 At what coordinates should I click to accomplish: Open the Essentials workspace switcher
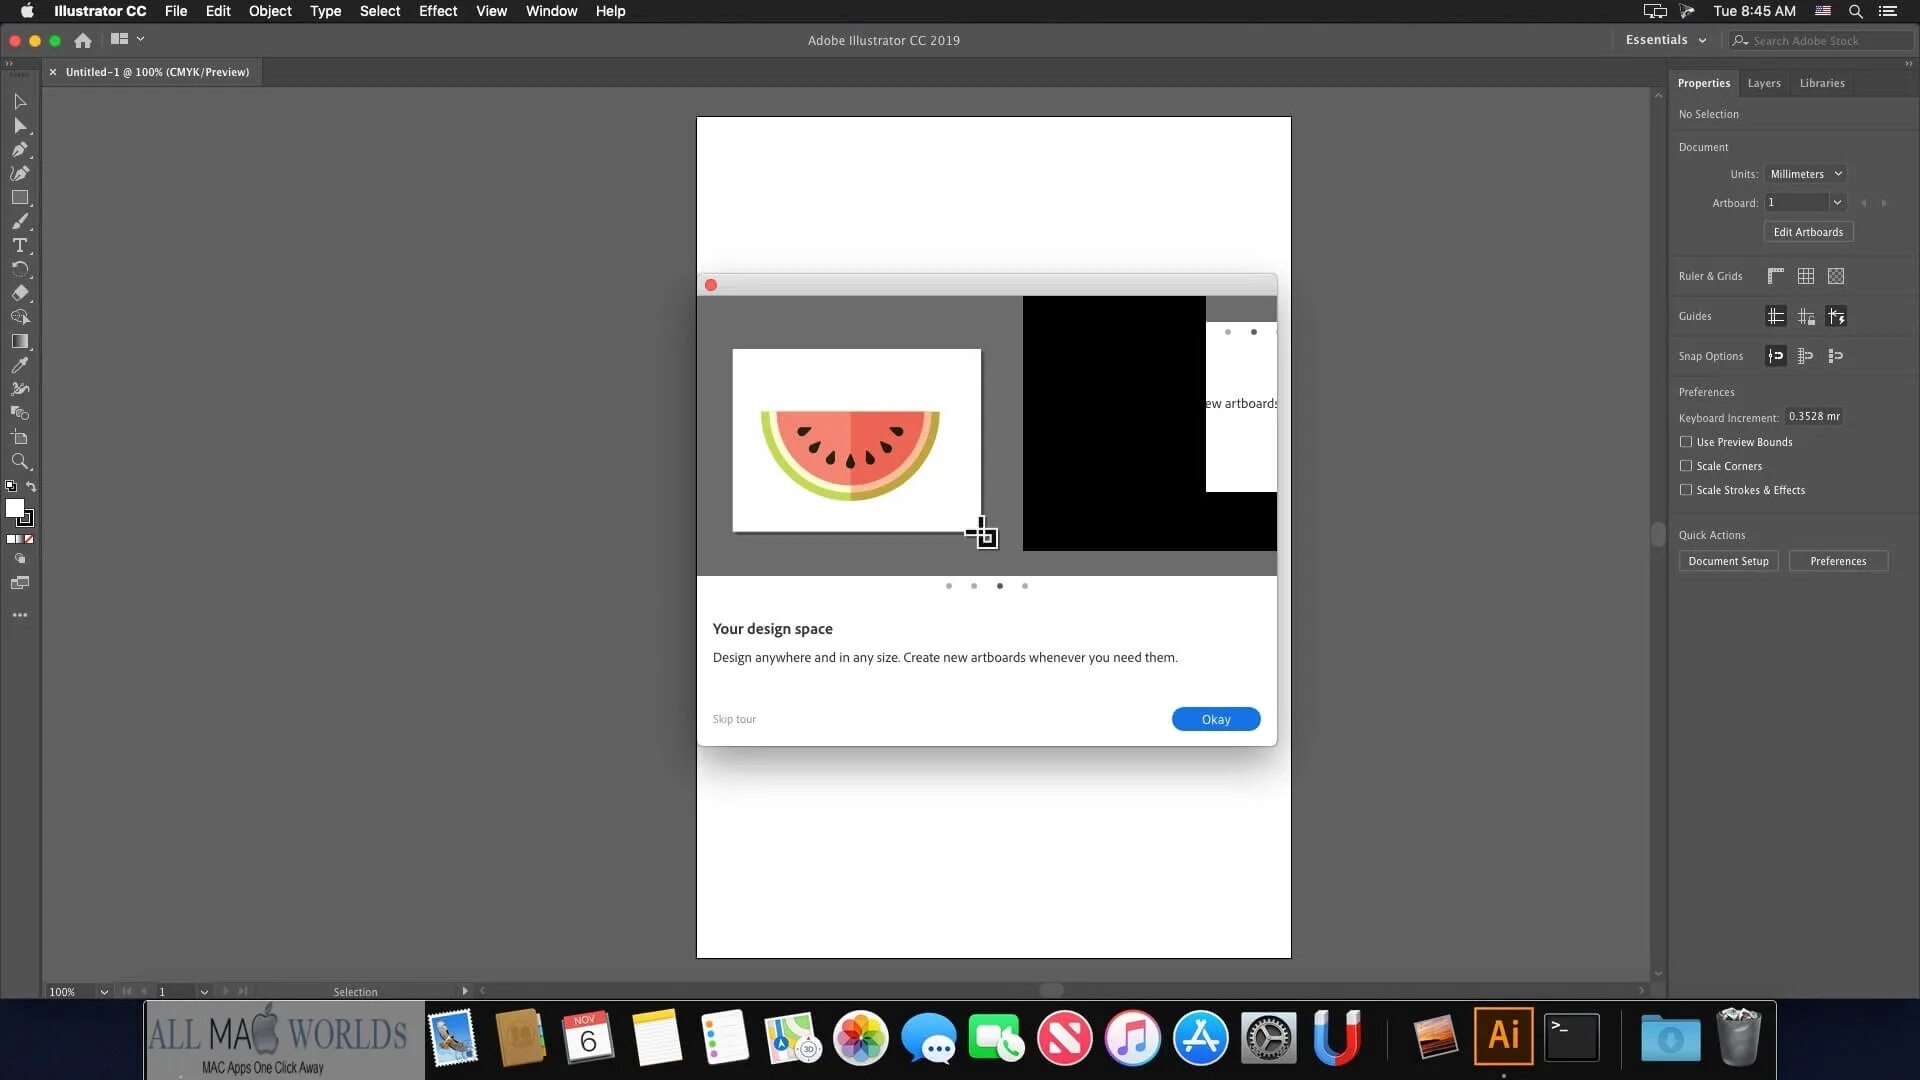tap(1665, 40)
